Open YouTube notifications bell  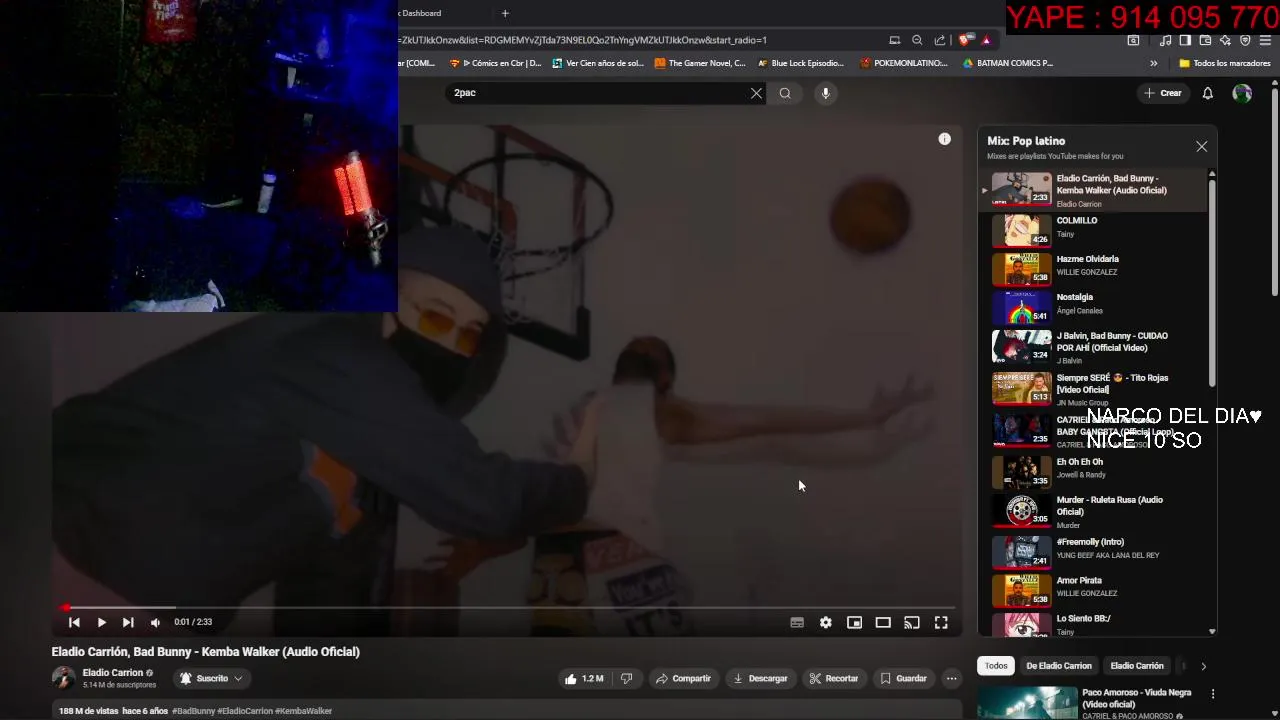click(x=1207, y=93)
